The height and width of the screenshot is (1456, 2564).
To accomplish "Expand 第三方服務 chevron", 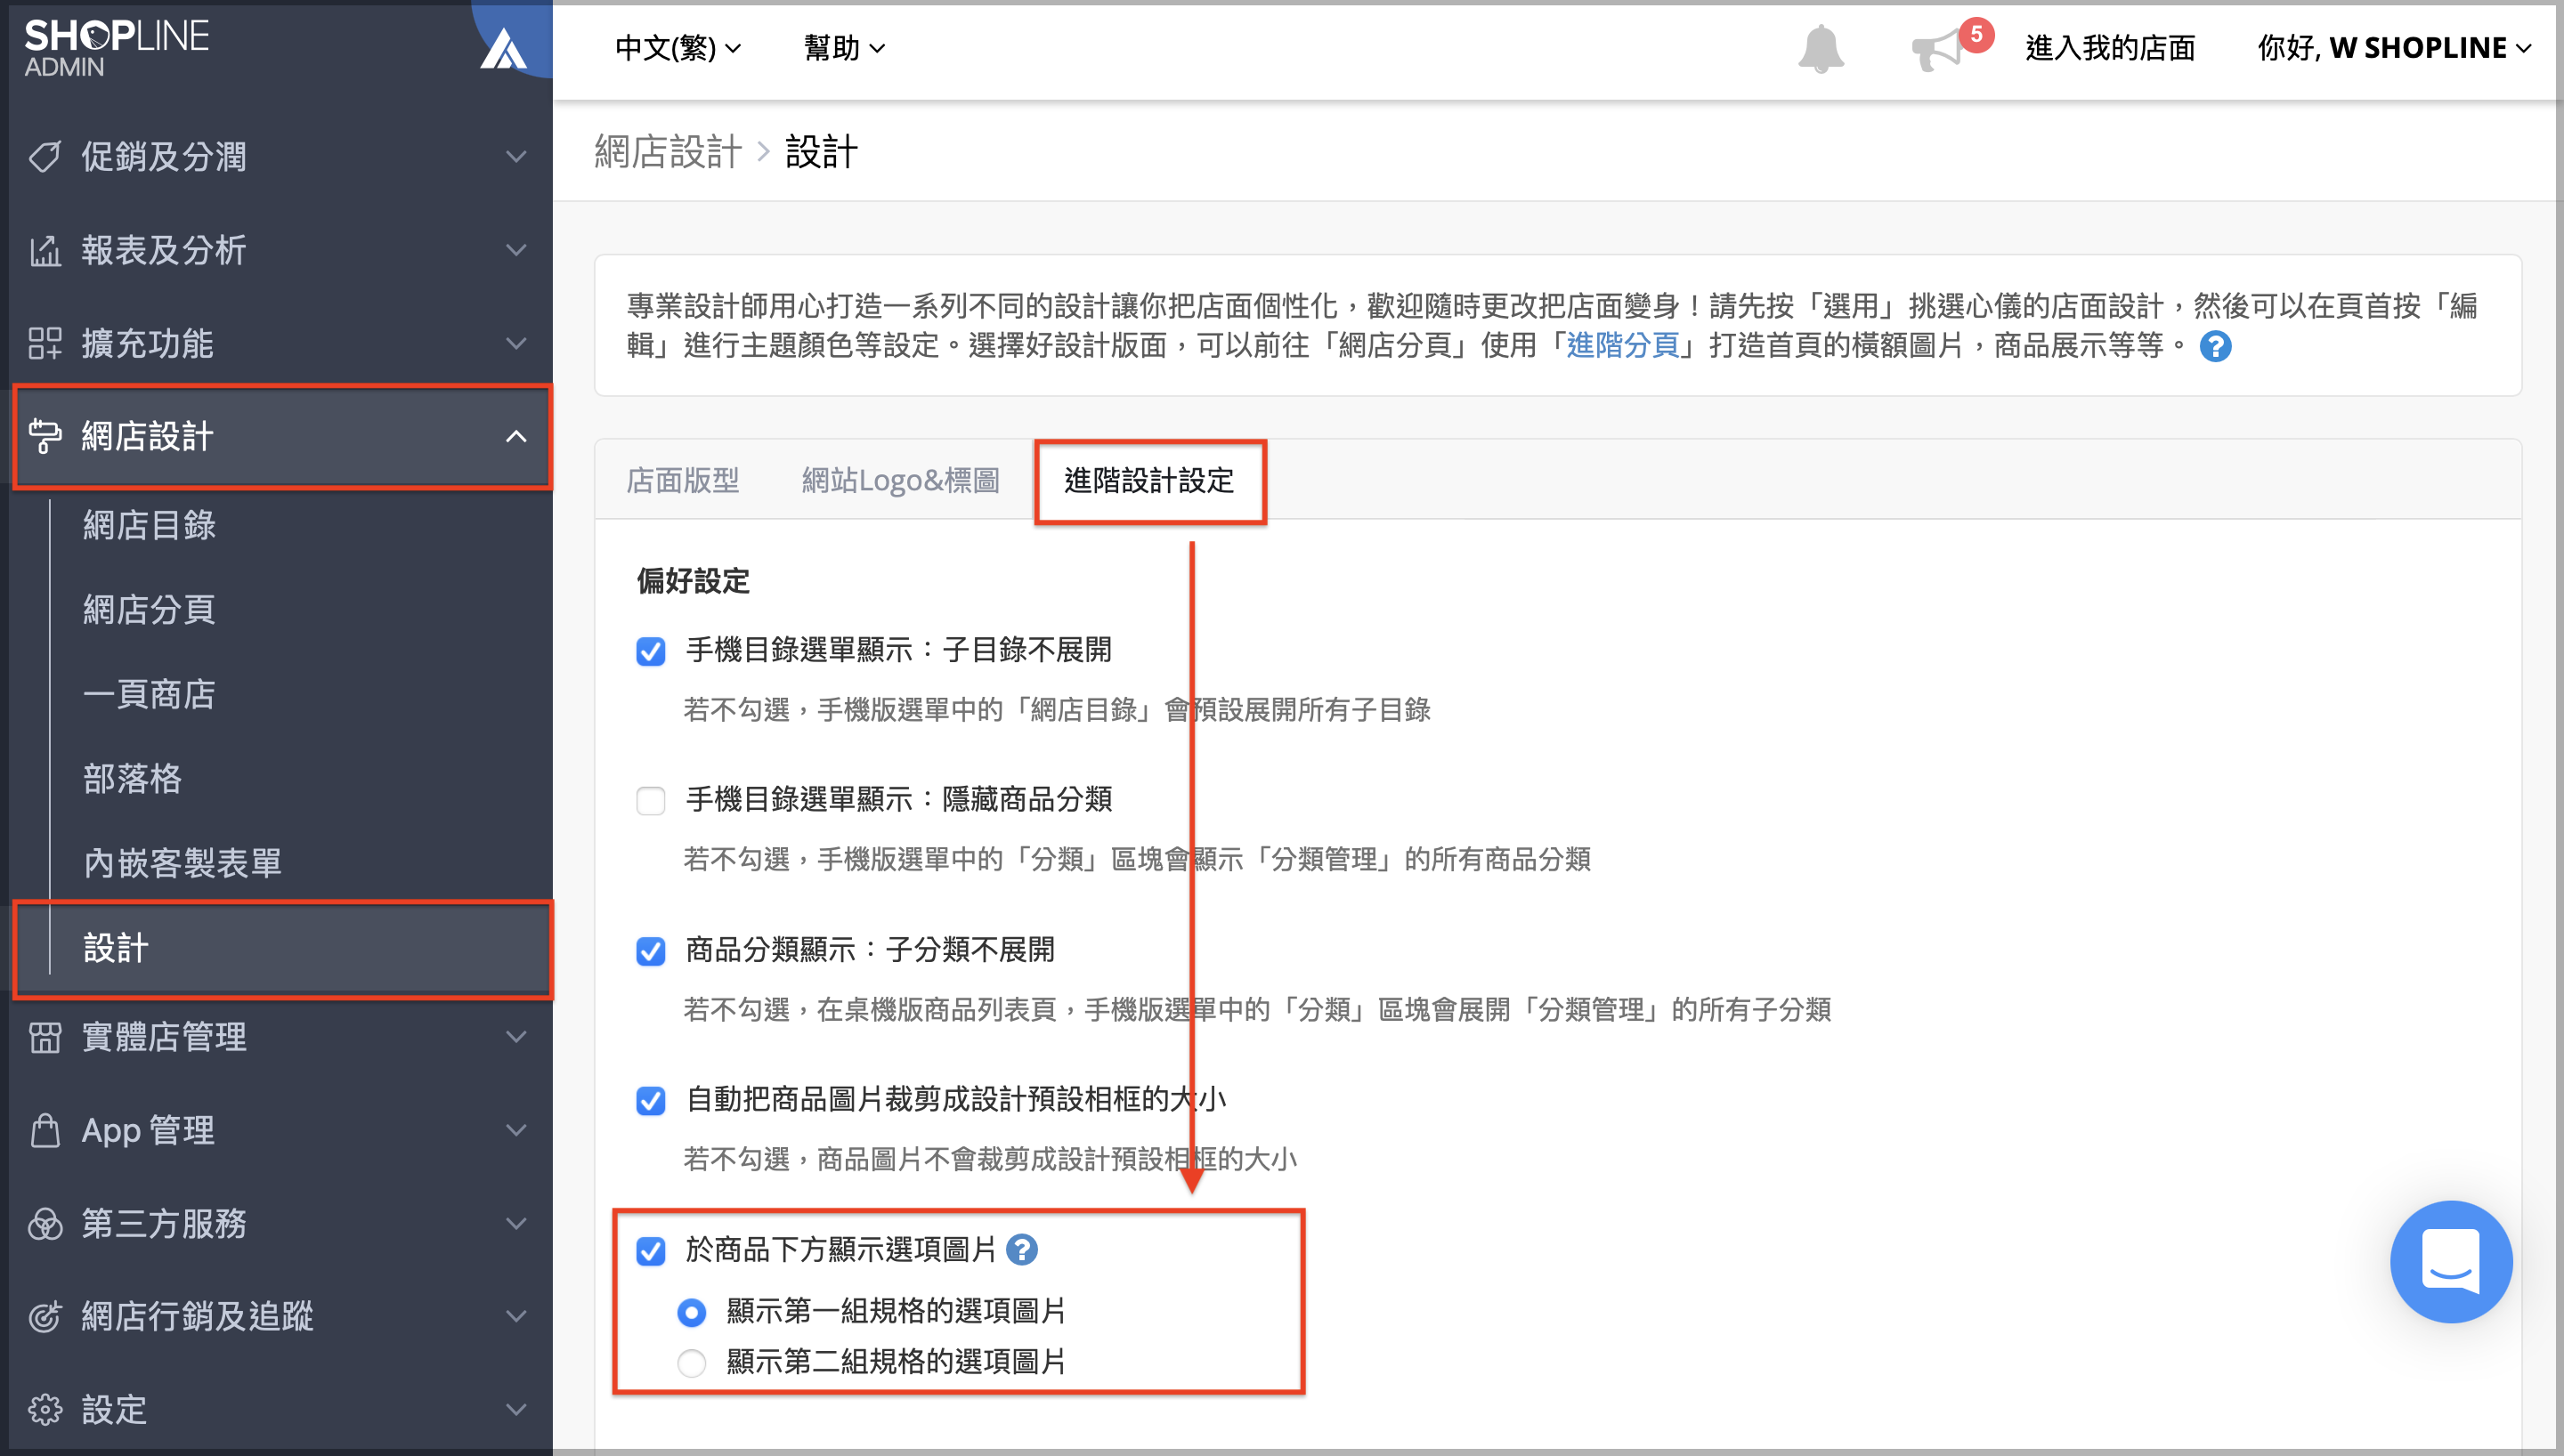I will (516, 1223).
